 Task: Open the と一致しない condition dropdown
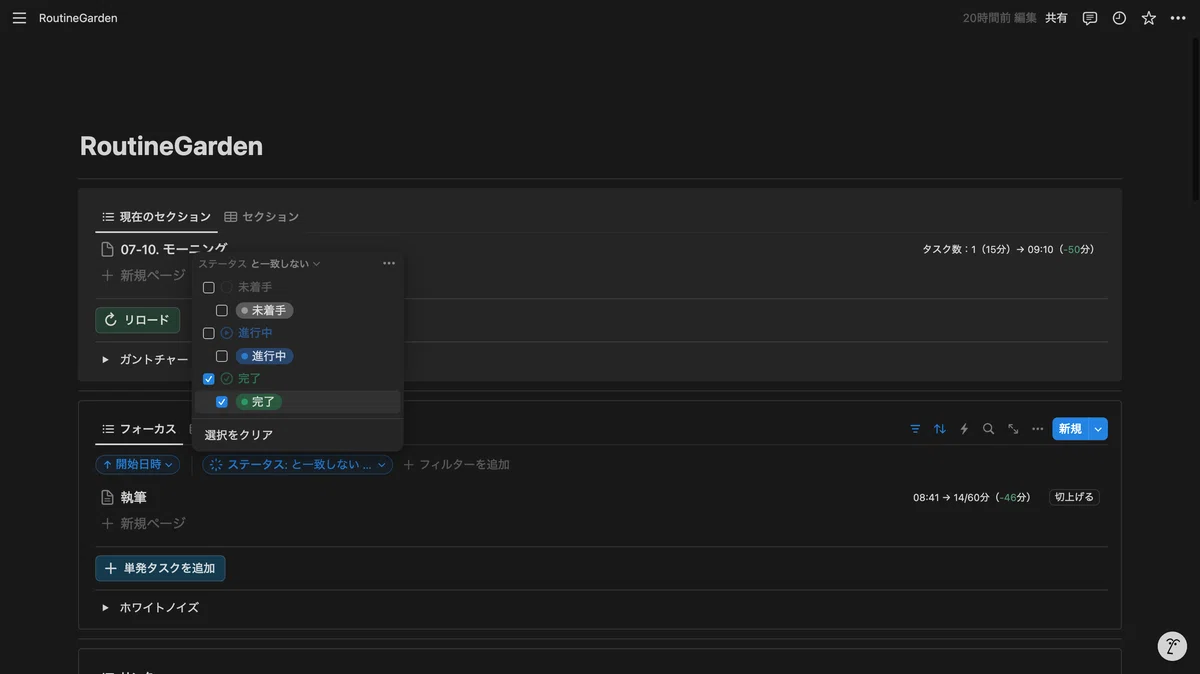point(286,264)
